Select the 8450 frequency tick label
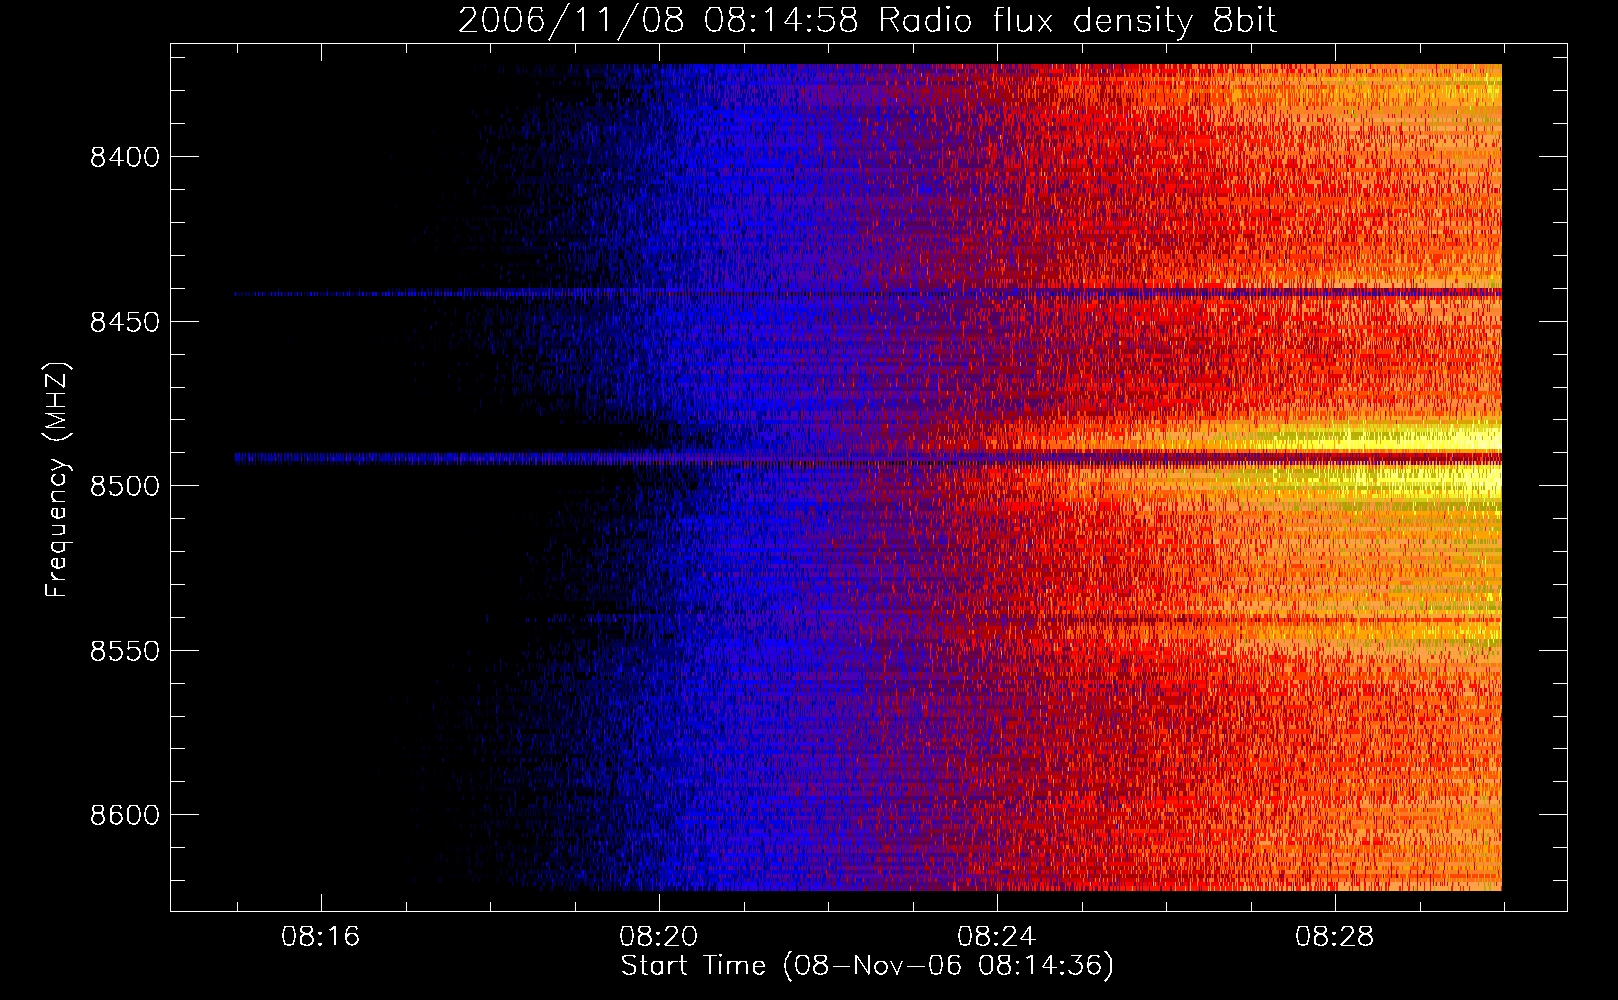The image size is (1618, 1000). (x=125, y=322)
